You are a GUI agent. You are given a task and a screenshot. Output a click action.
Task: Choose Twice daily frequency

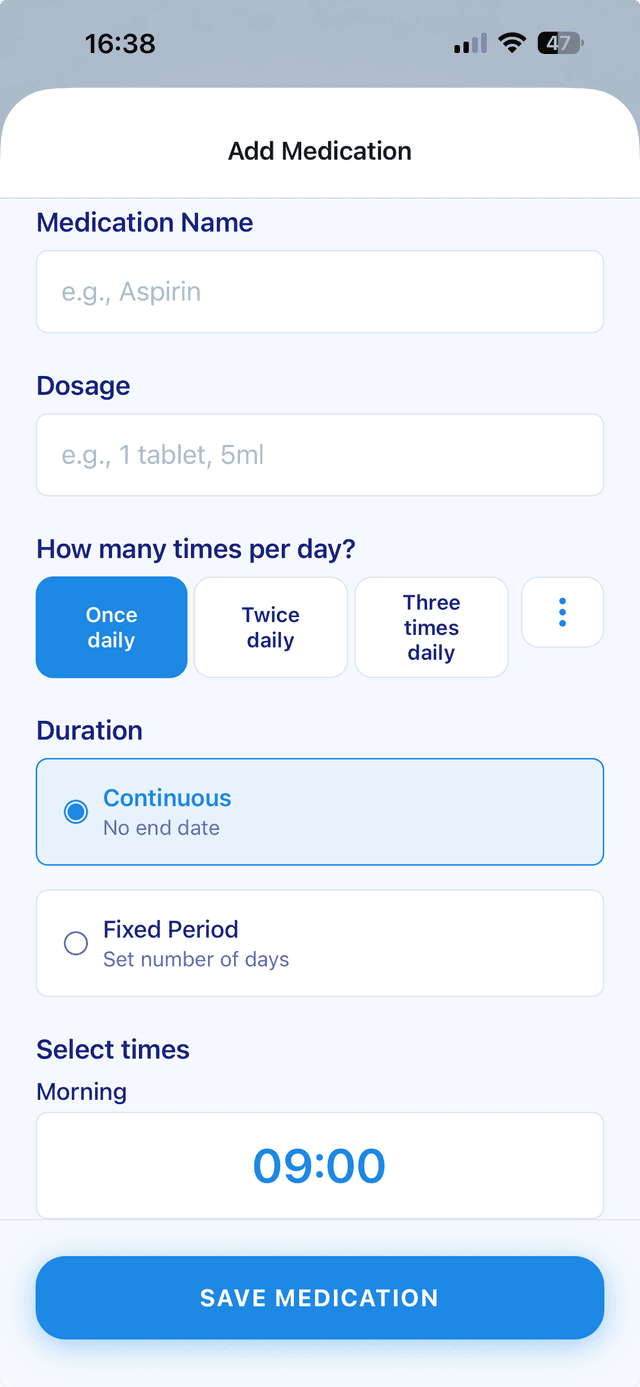click(x=270, y=627)
